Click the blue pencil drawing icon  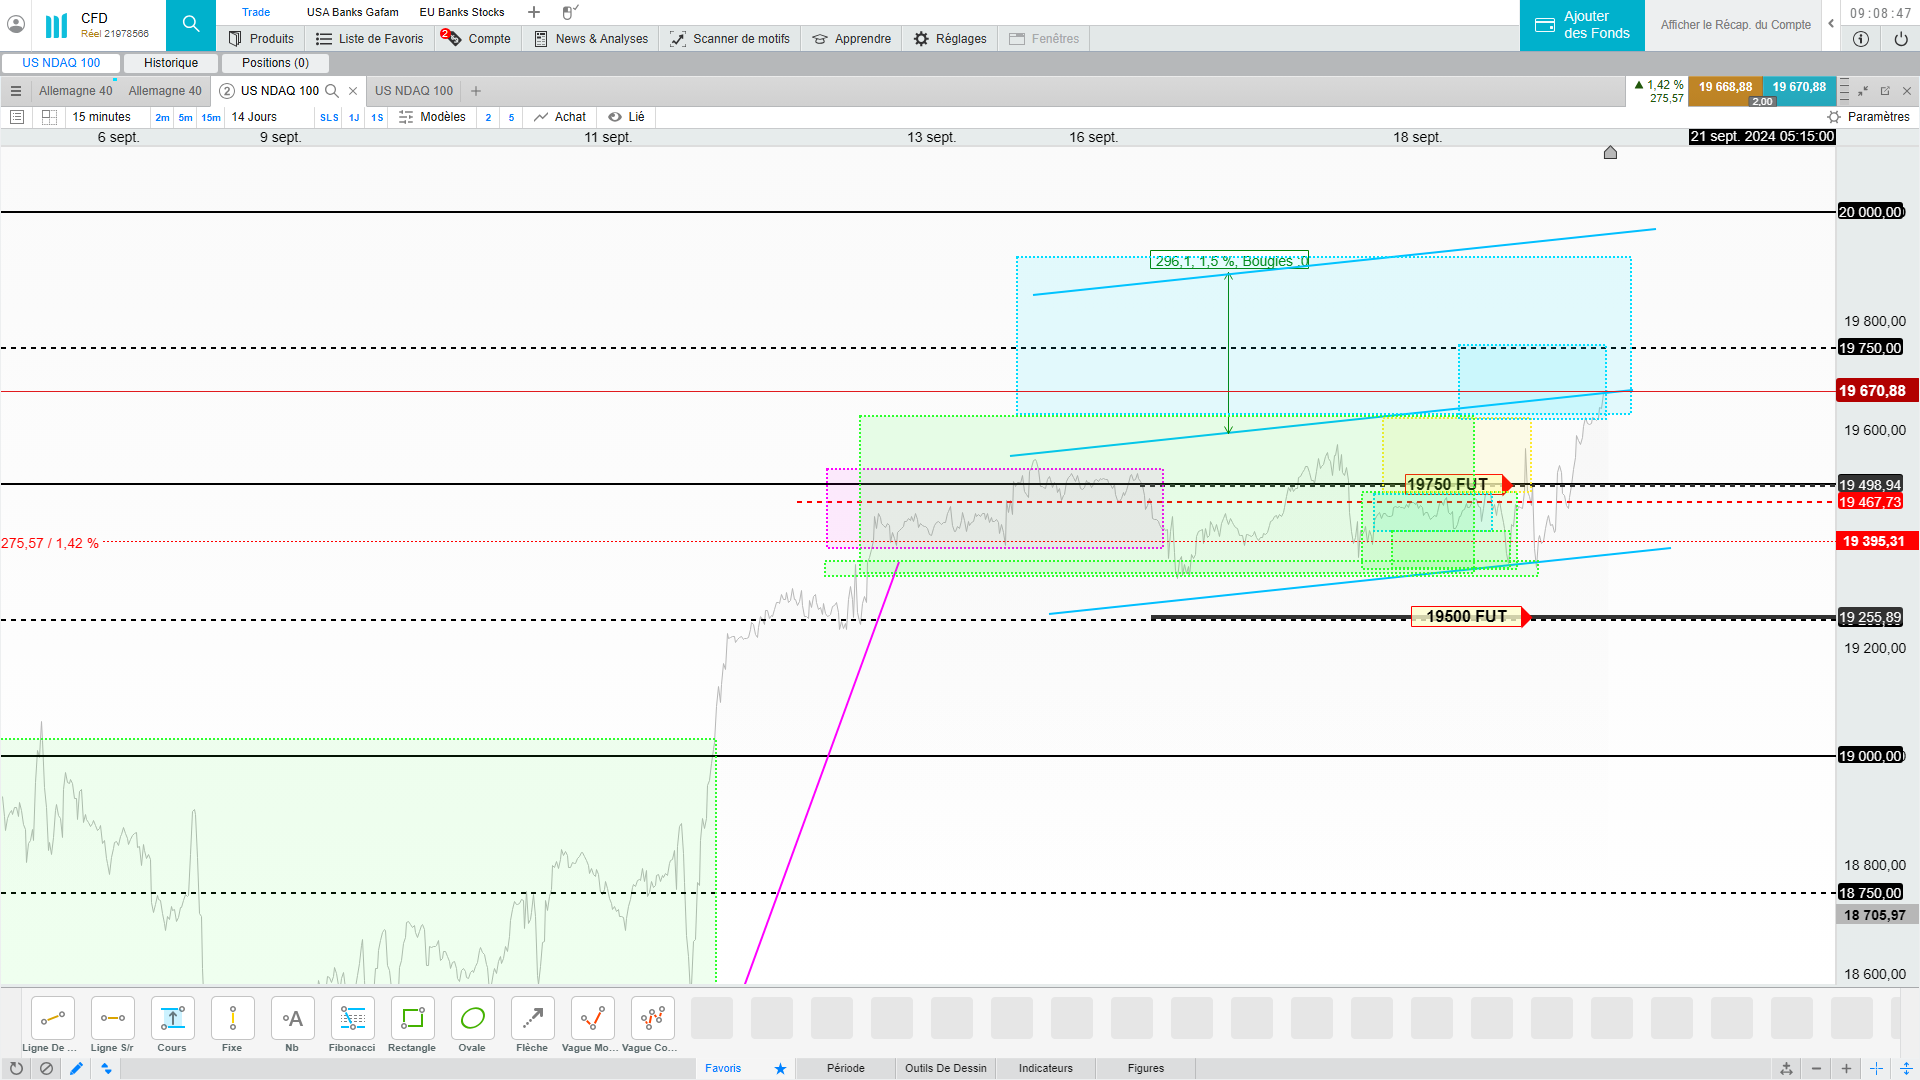click(76, 1068)
